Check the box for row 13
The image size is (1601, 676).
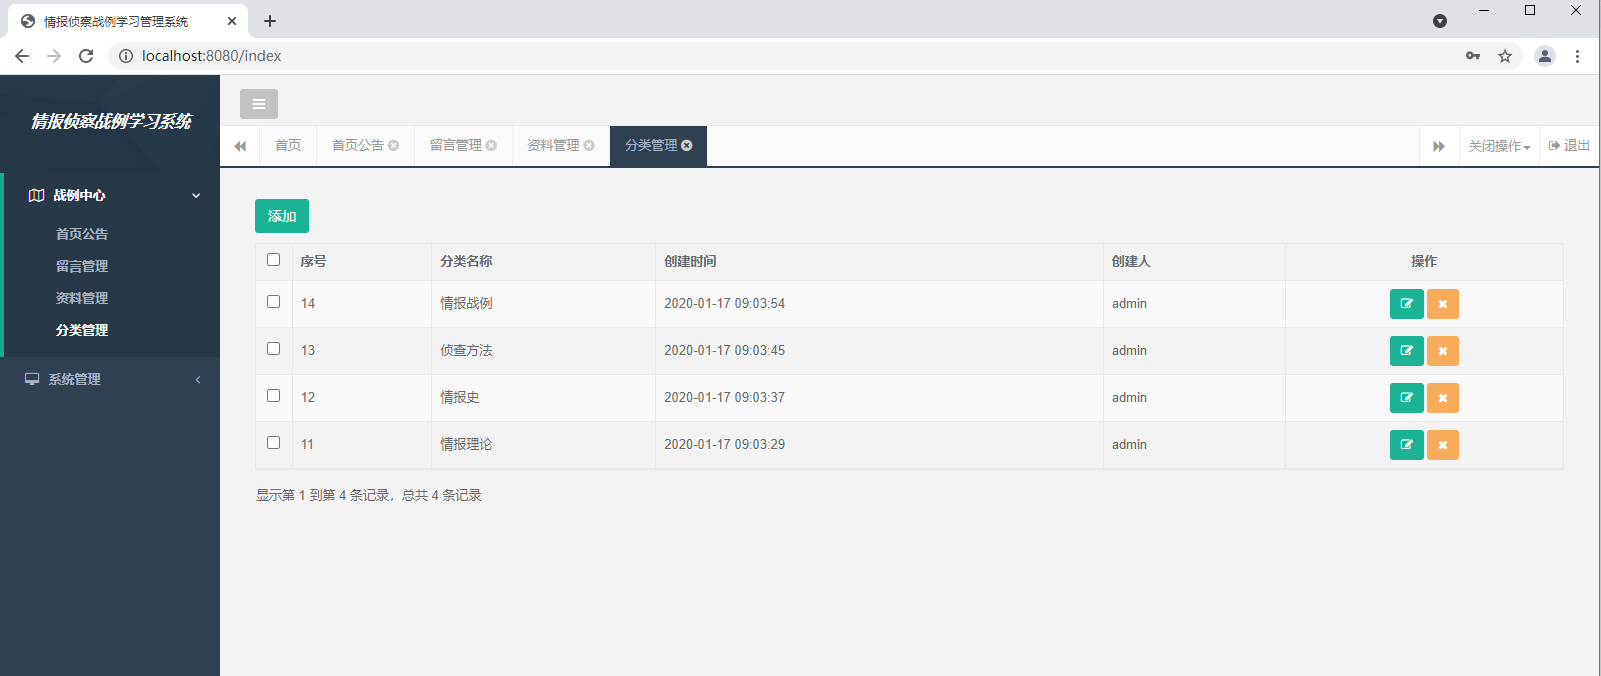(x=273, y=349)
